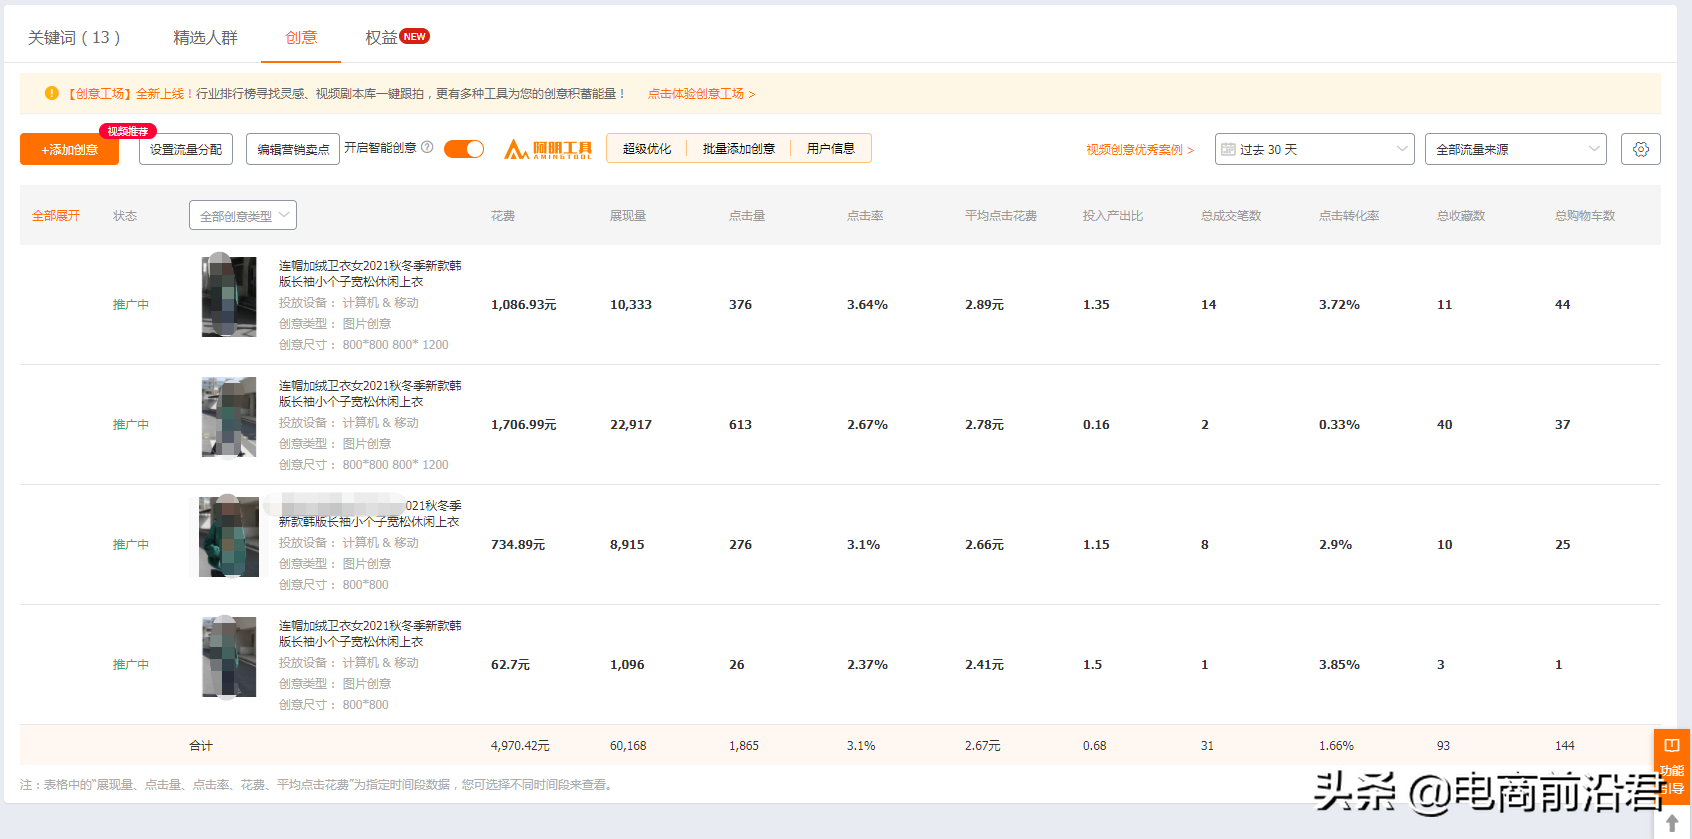
Task: Open thumbnail of the 1,706.99元 creative
Action: (229, 417)
